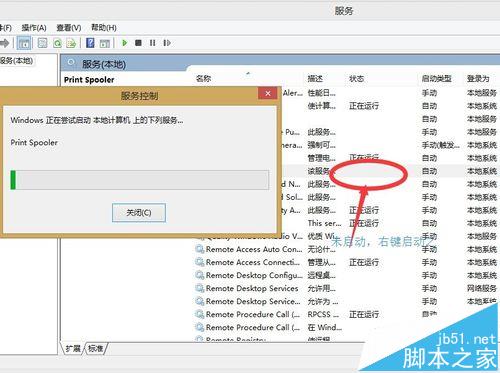This screenshot has height=373, width=500.
Task: Click the 优质 Wi... description cell
Action: [x=321, y=236]
